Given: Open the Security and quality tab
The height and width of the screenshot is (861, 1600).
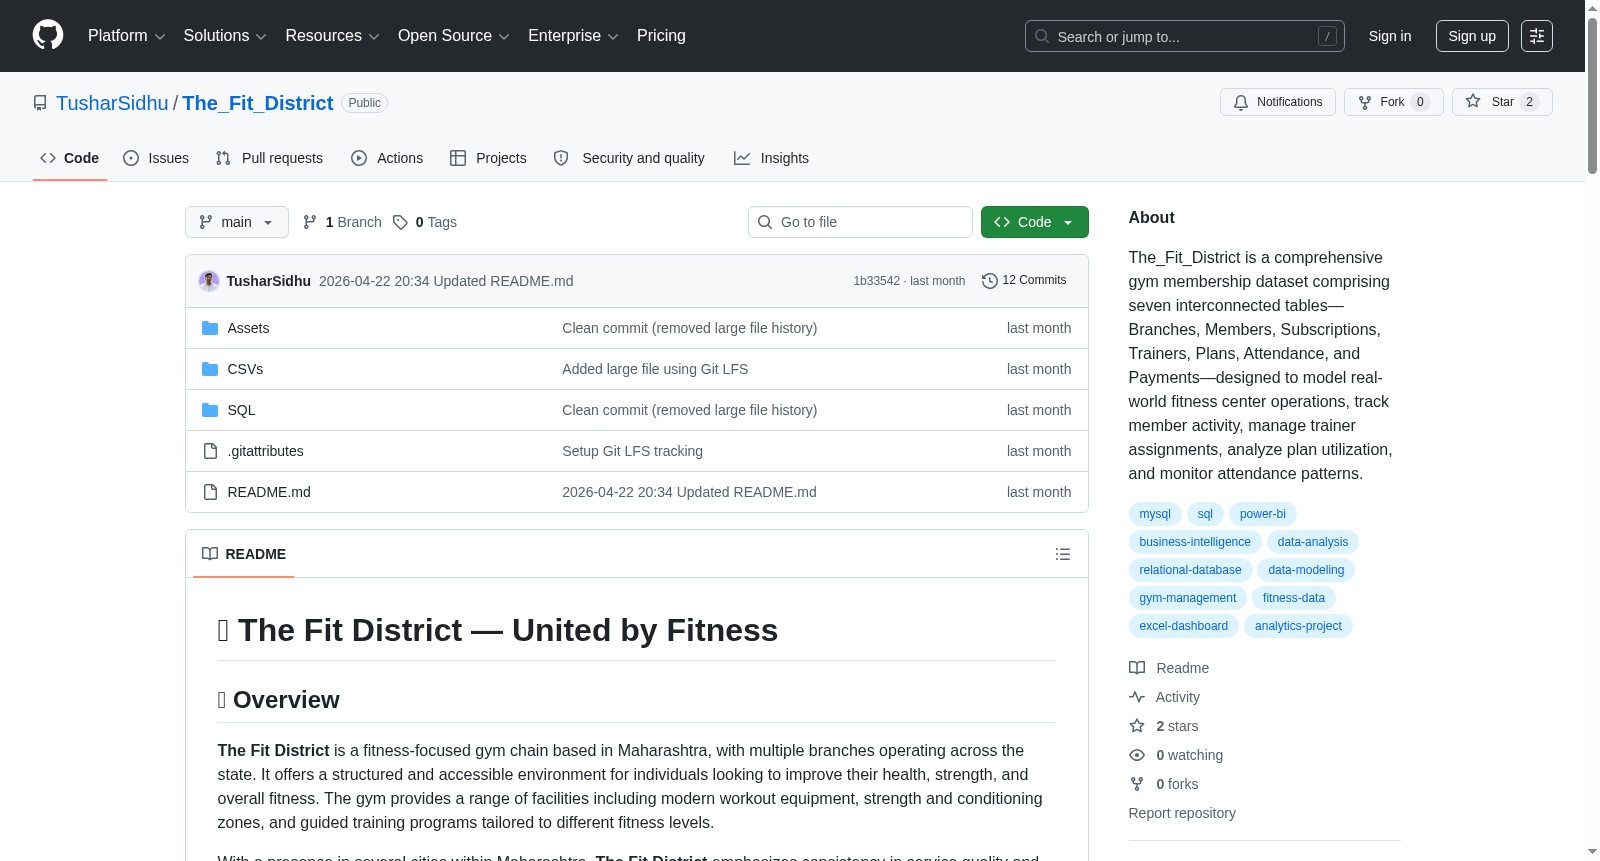Looking at the screenshot, I should (x=629, y=158).
